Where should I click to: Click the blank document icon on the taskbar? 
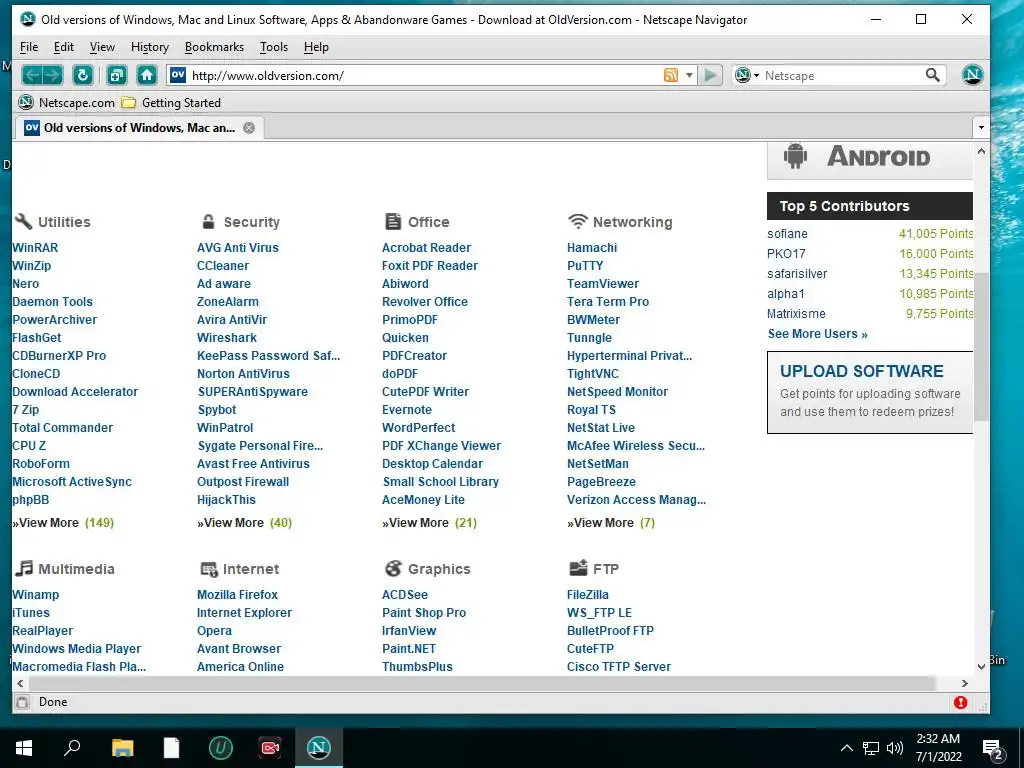(x=171, y=748)
